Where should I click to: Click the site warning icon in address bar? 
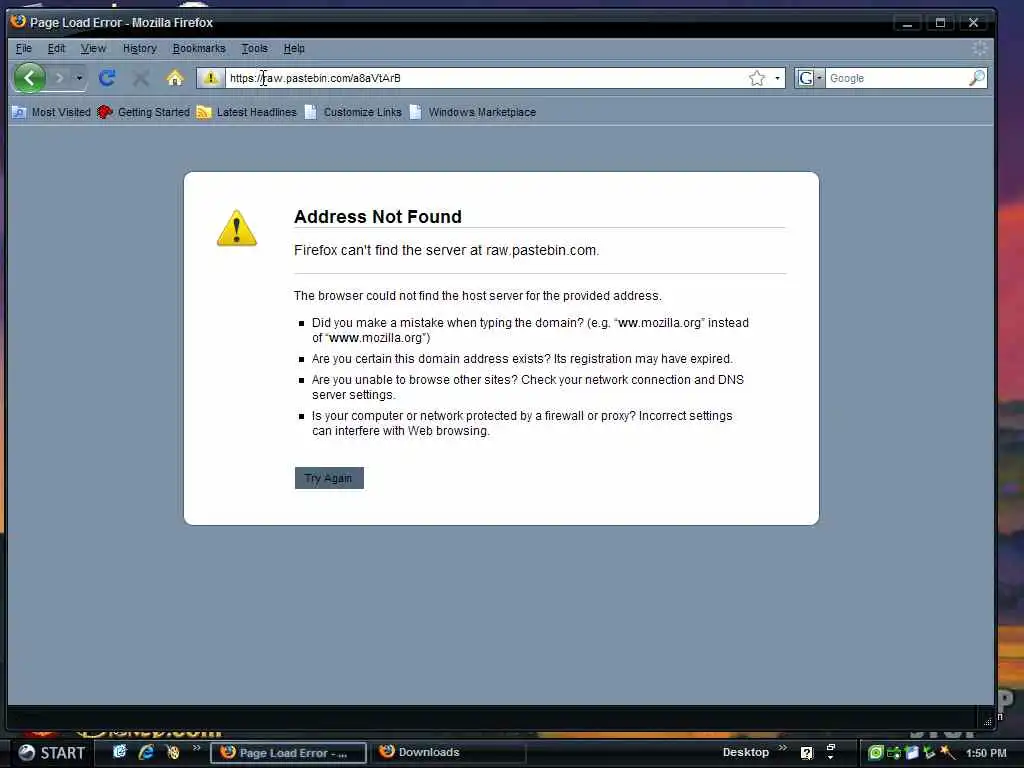click(x=210, y=78)
